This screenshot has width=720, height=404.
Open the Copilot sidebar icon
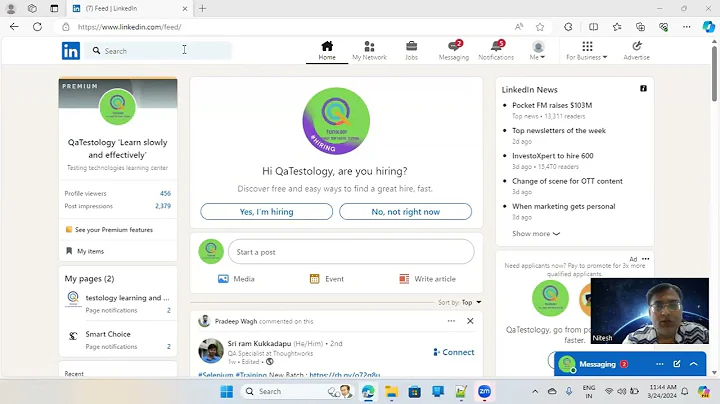click(709, 27)
